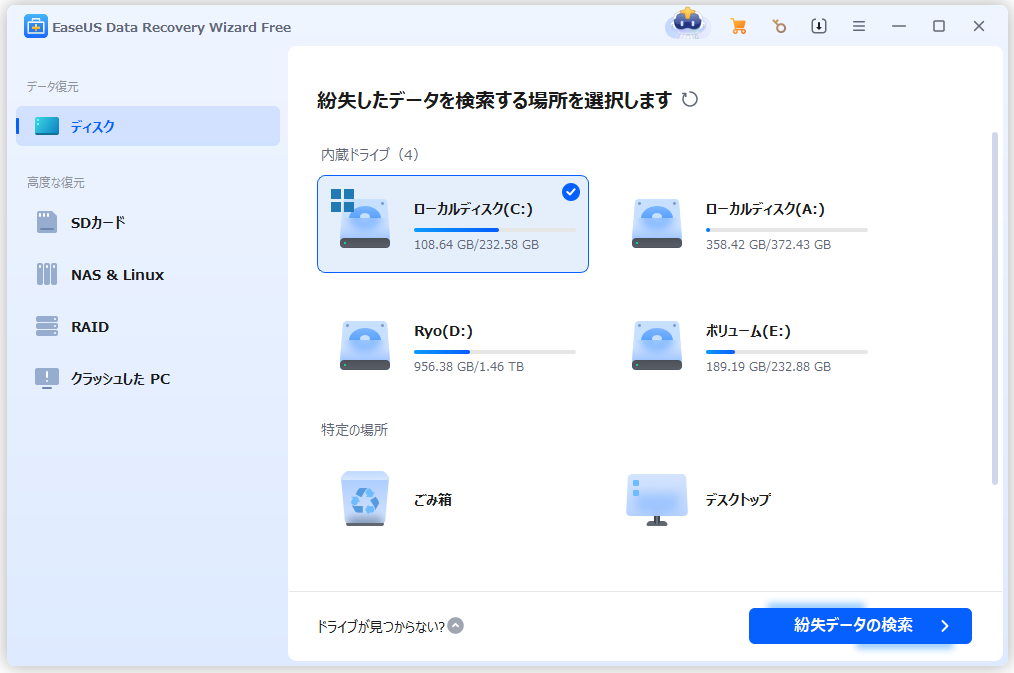This screenshot has height=673, width=1014.
Task: Open recovered files via download icon
Action: [x=818, y=26]
